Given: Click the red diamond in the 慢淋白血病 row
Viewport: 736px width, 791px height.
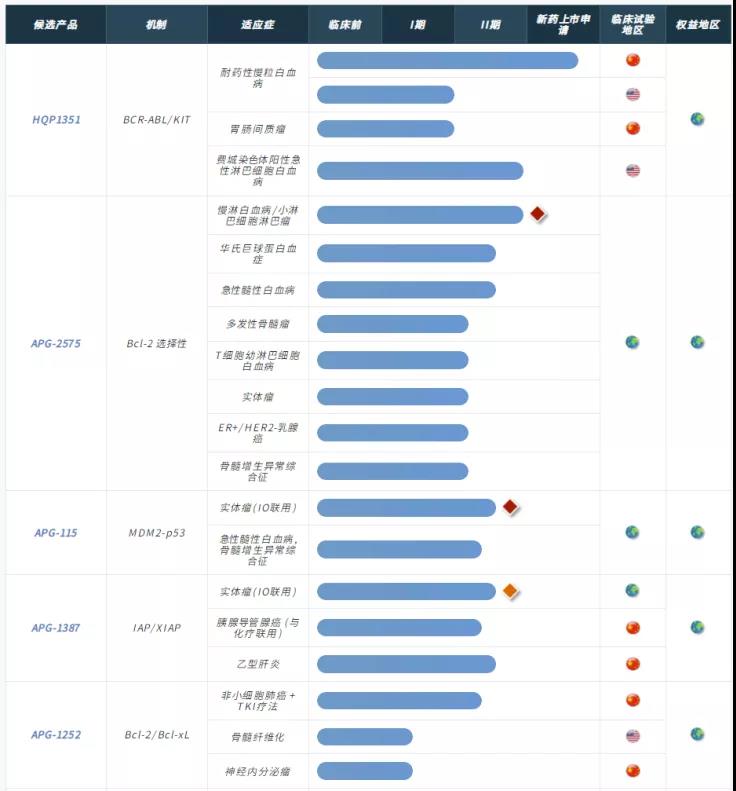Looking at the screenshot, I should point(538,214).
